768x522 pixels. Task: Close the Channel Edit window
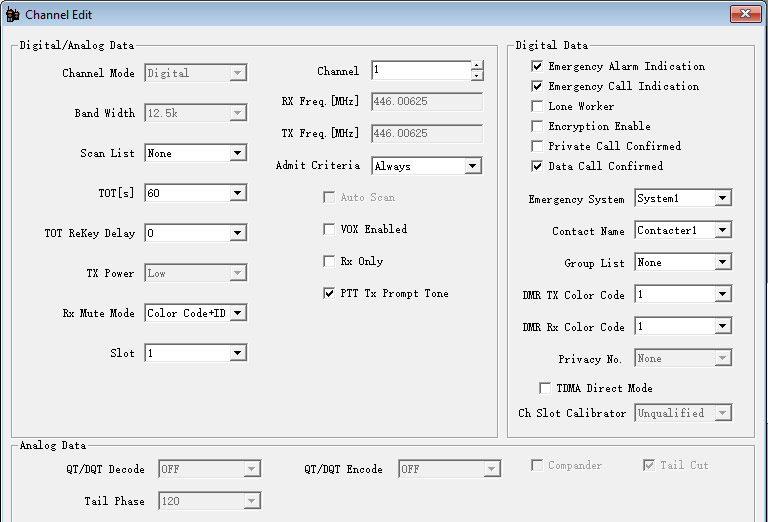click(745, 14)
